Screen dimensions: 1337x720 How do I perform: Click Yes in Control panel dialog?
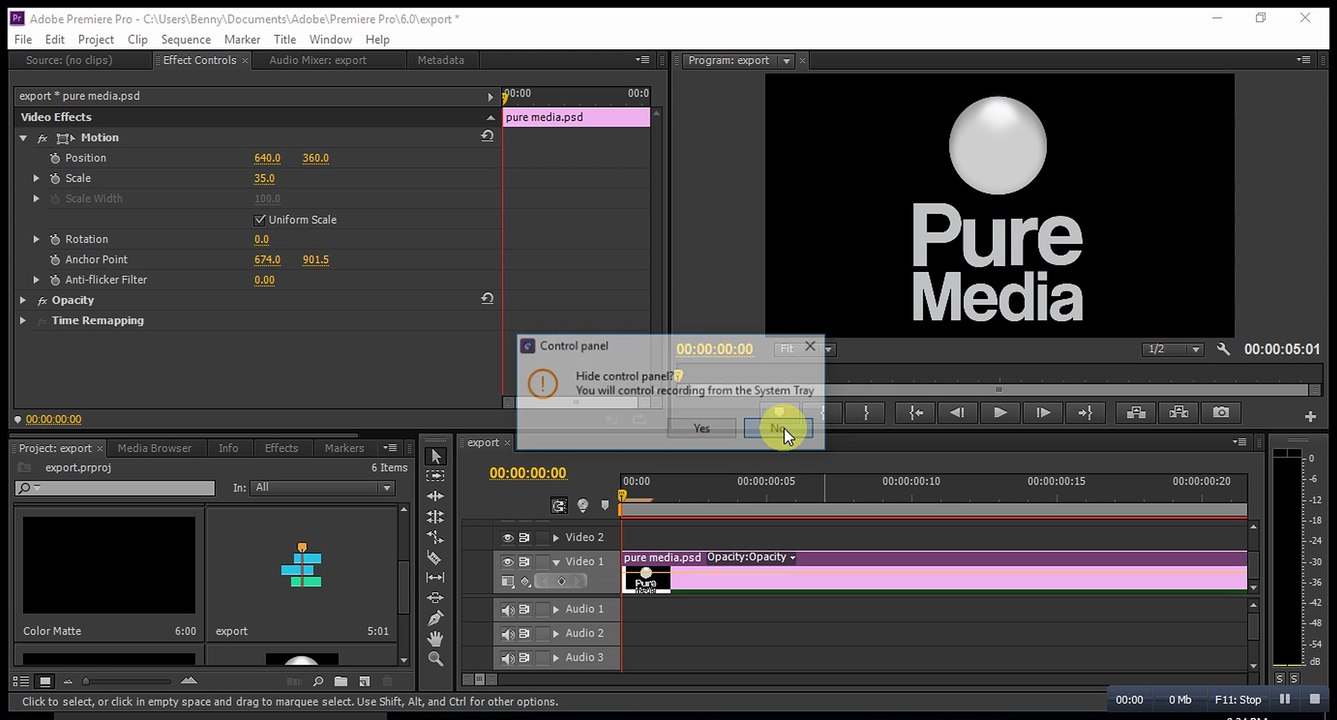coord(702,428)
